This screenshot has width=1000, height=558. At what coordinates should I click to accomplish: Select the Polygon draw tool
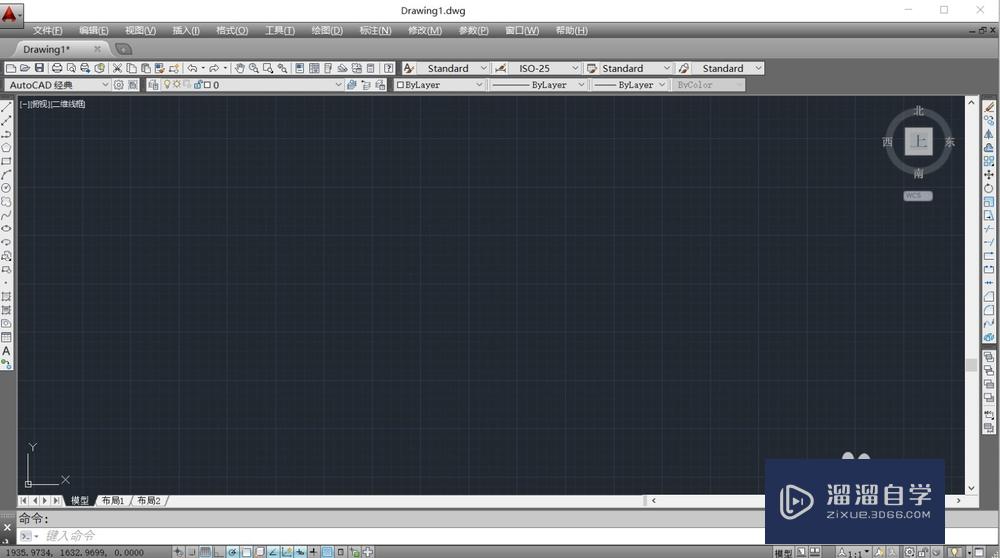[x=6, y=147]
